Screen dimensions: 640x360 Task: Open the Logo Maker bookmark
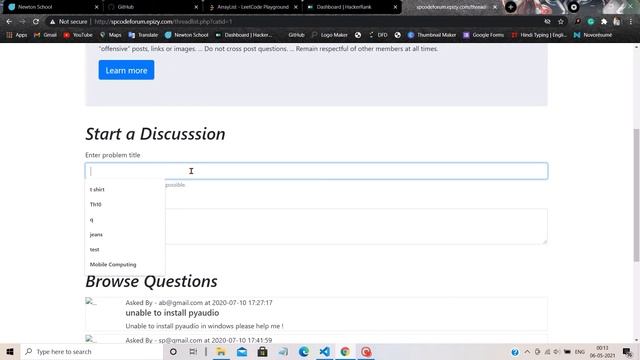click(330, 35)
